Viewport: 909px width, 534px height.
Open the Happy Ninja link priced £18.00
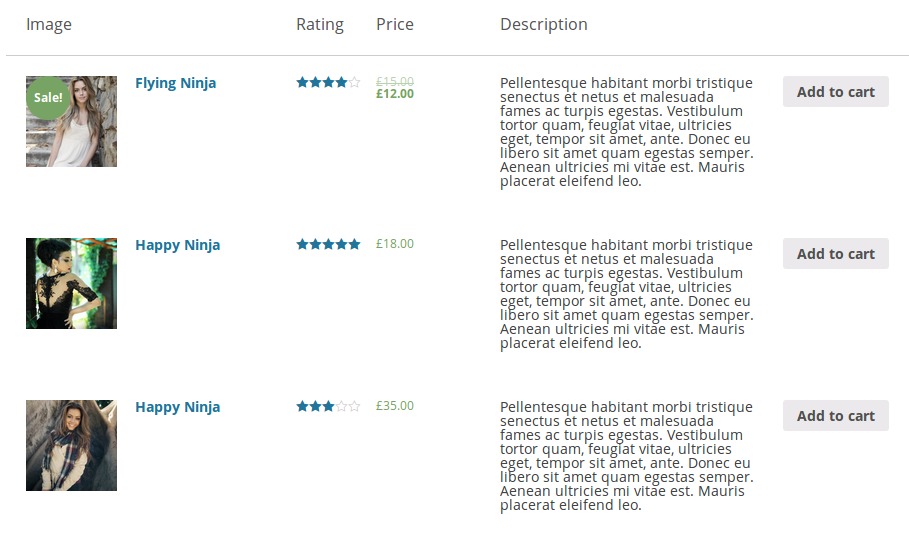177,245
